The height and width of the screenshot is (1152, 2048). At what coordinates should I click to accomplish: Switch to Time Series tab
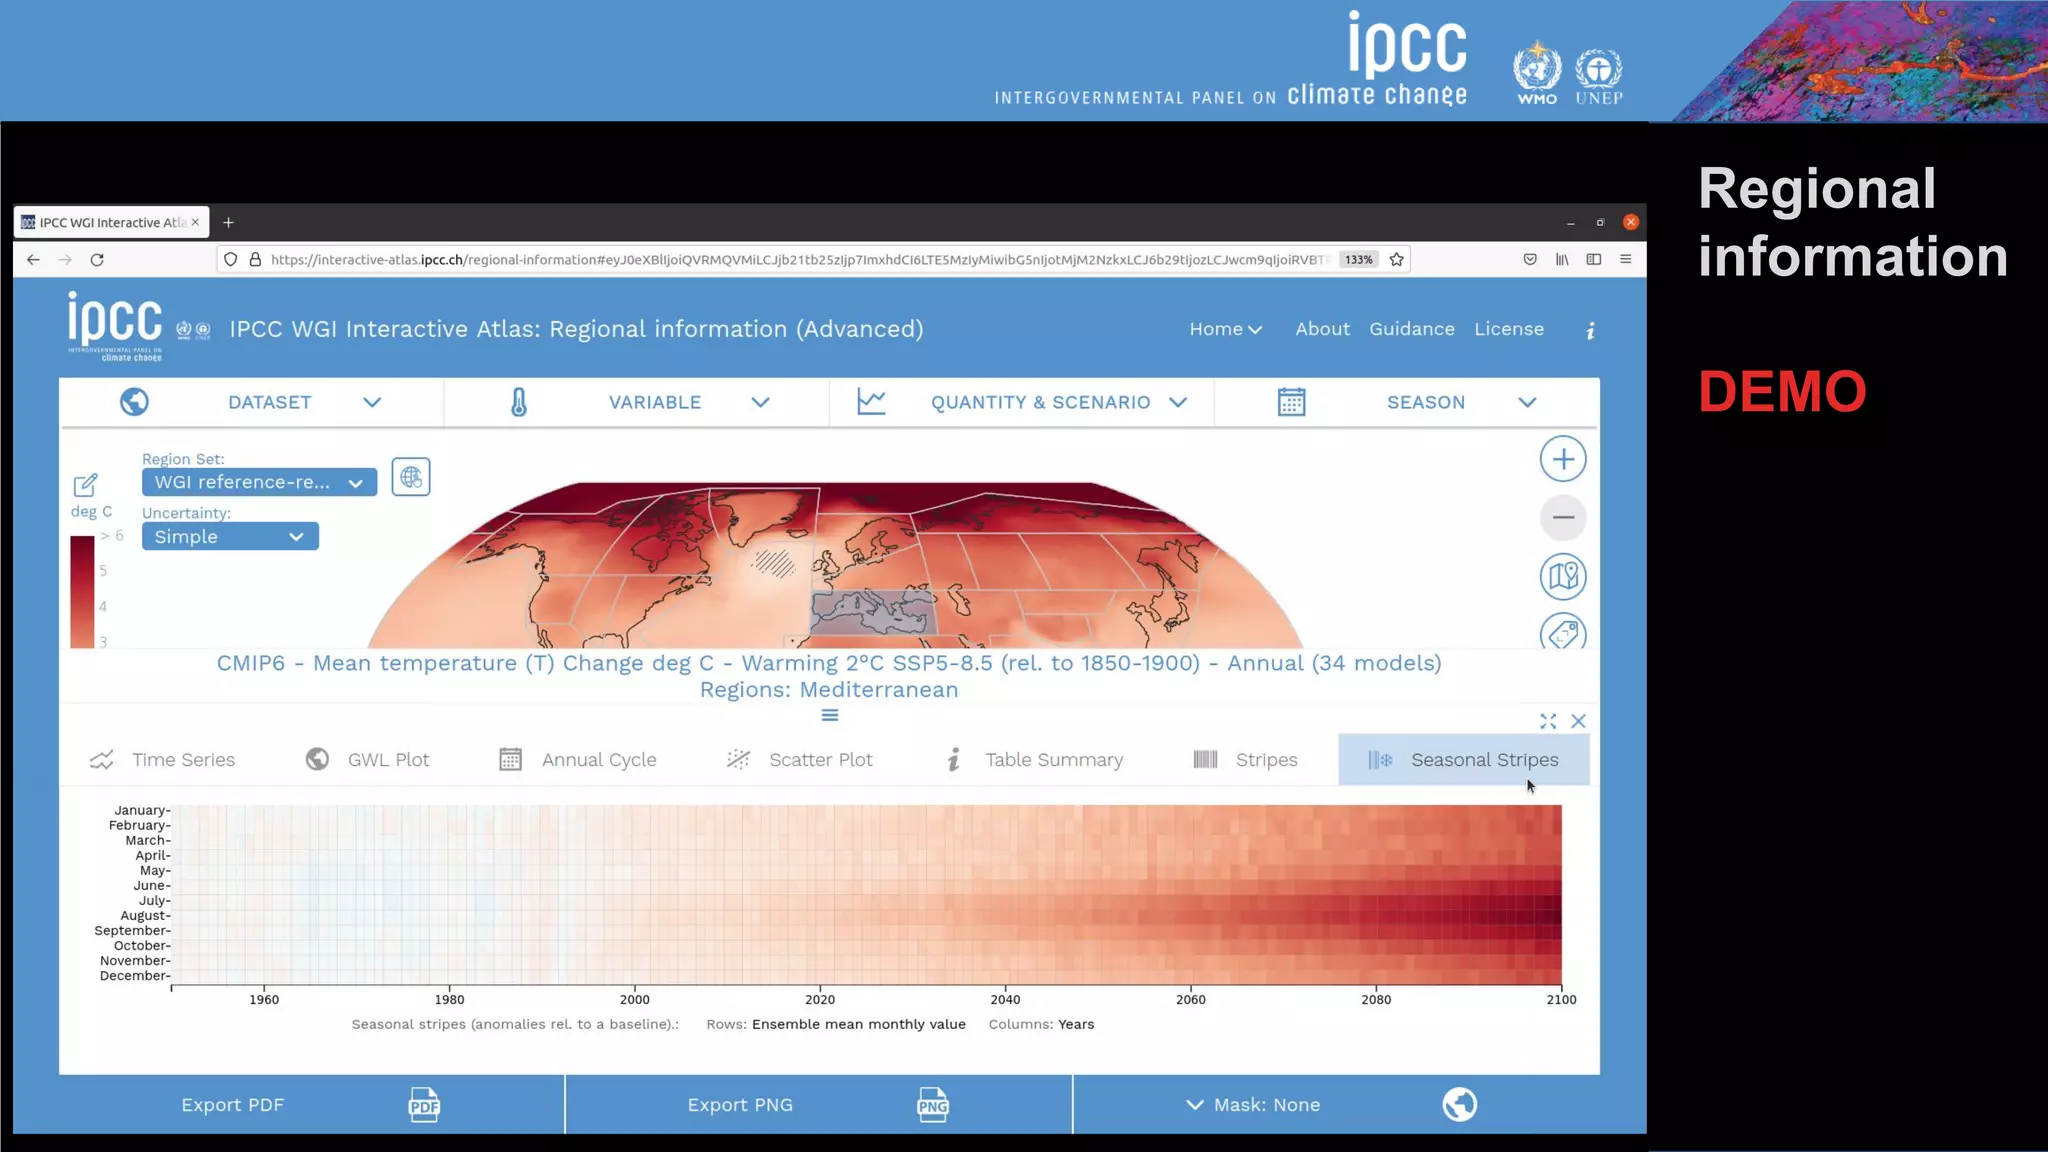pos(163,760)
